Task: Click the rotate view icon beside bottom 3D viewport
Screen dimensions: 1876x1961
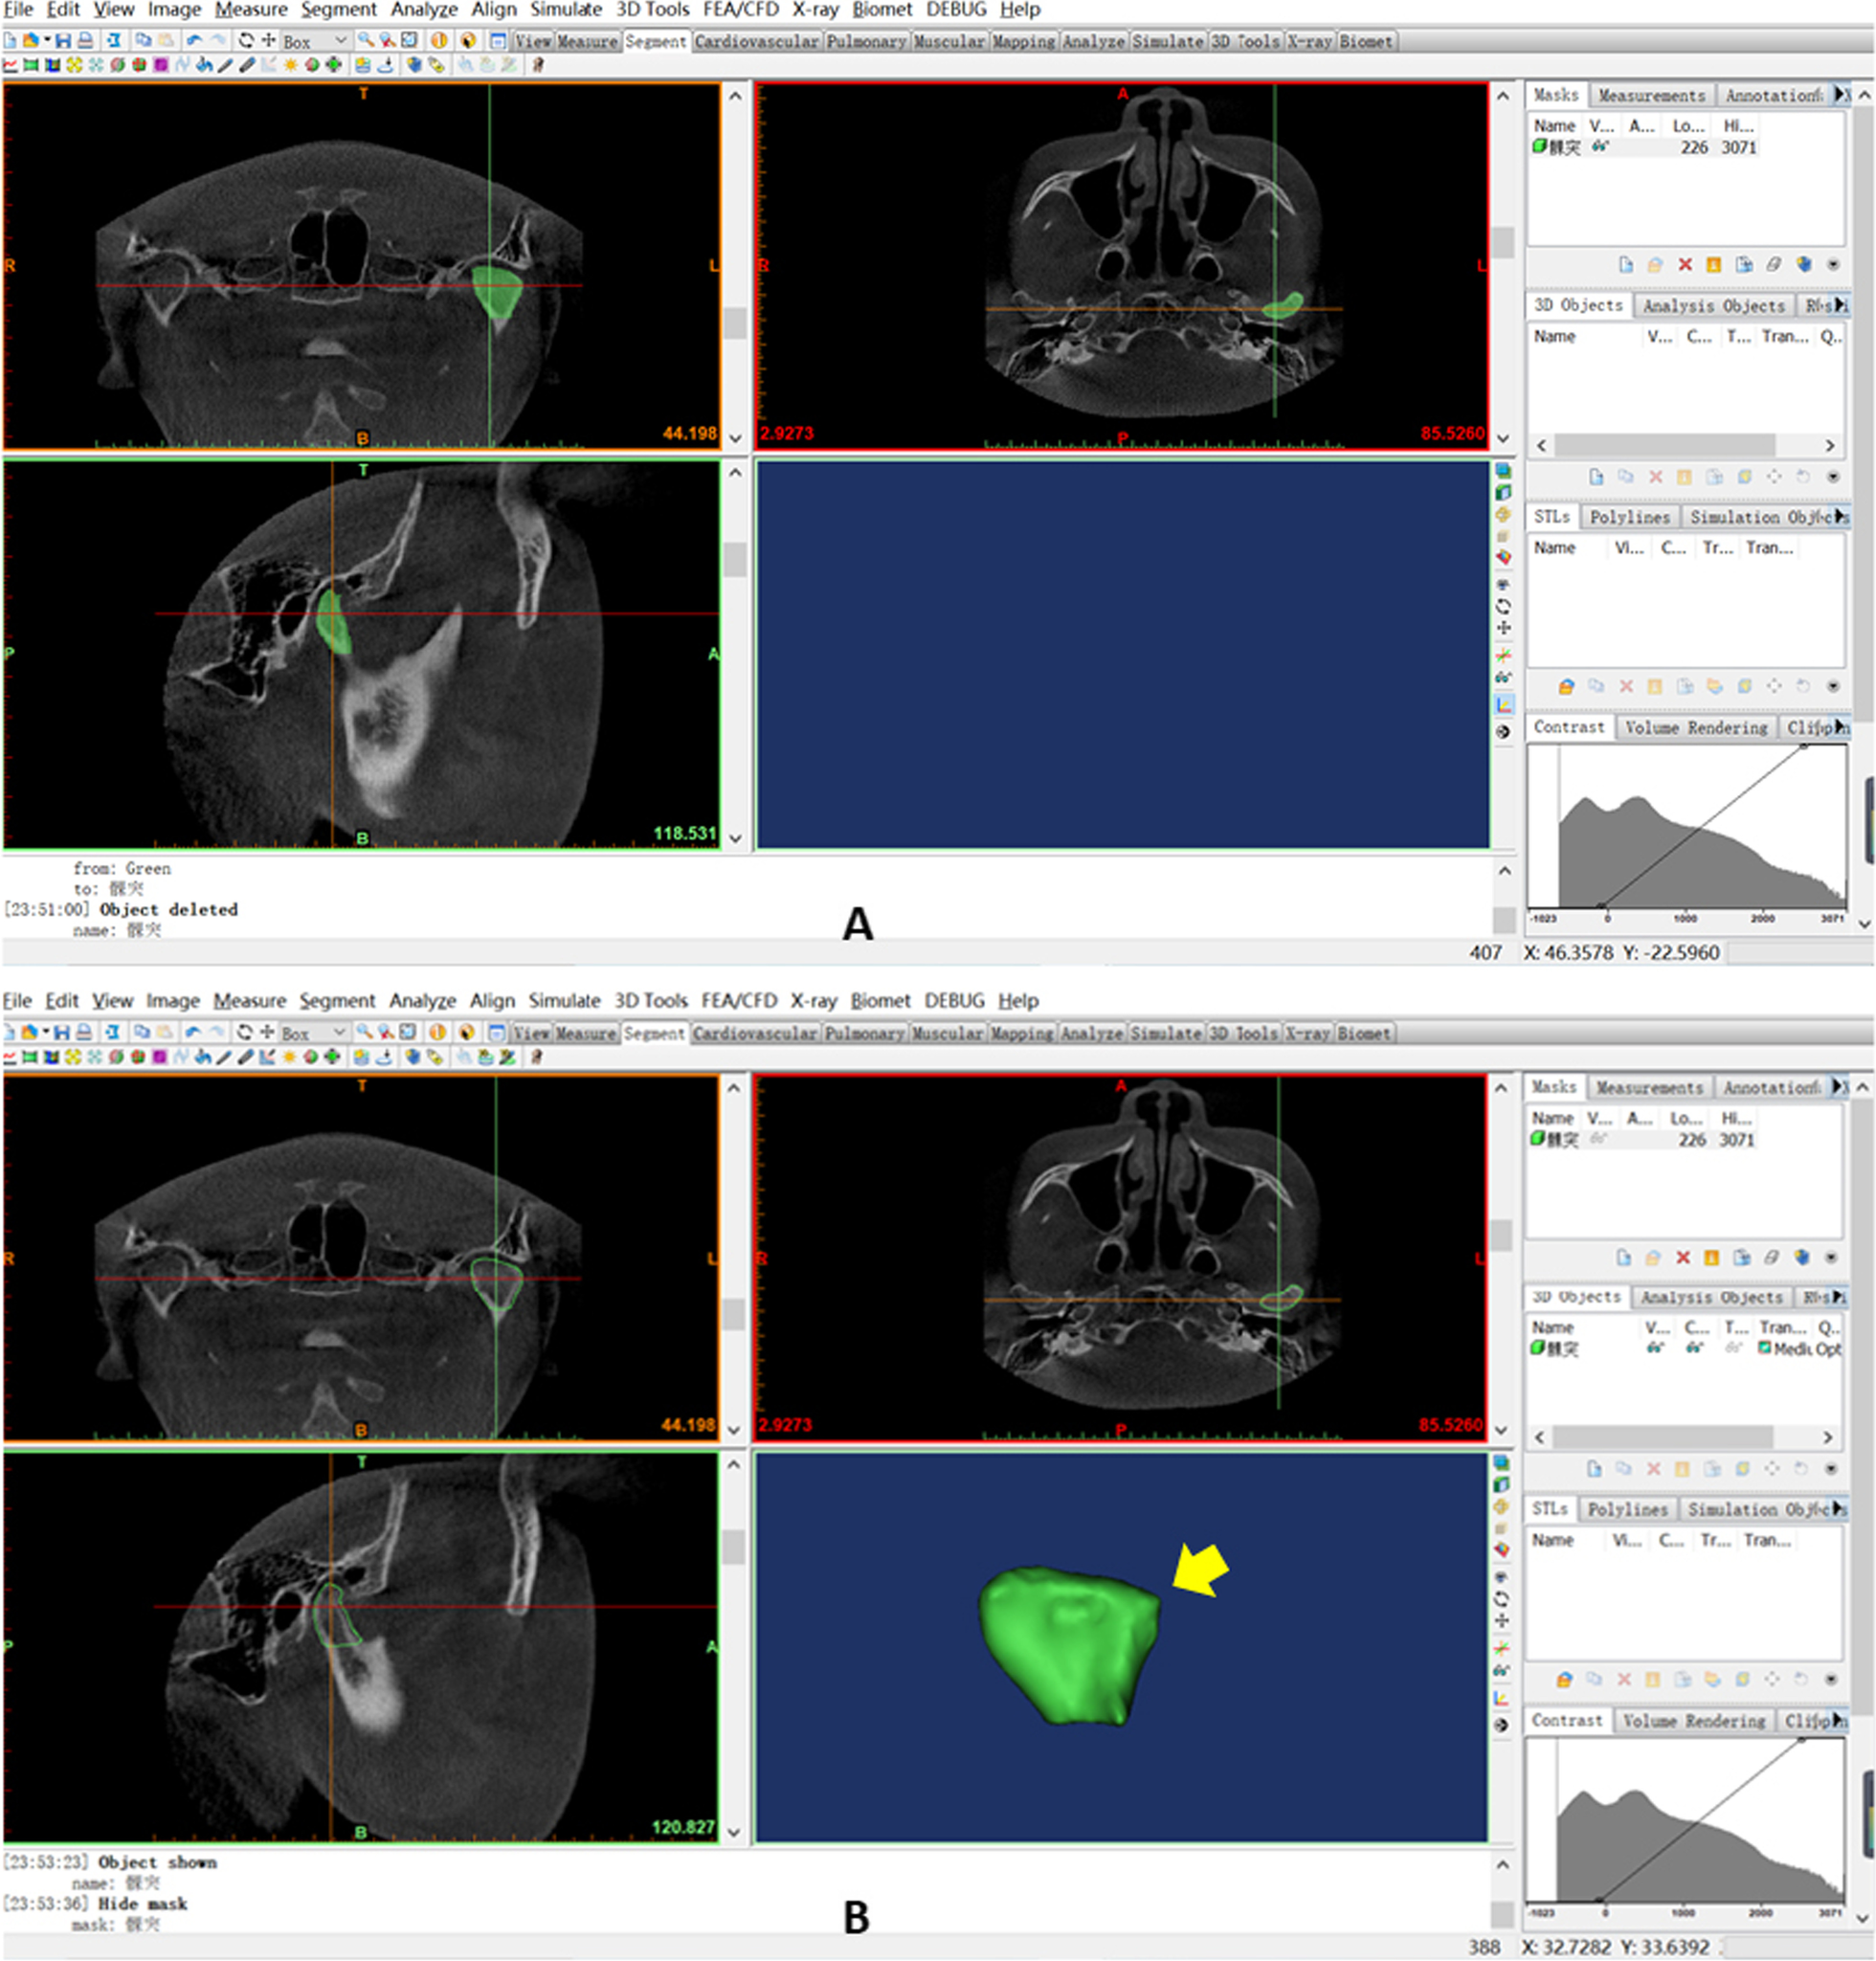Action: click(x=1501, y=1598)
